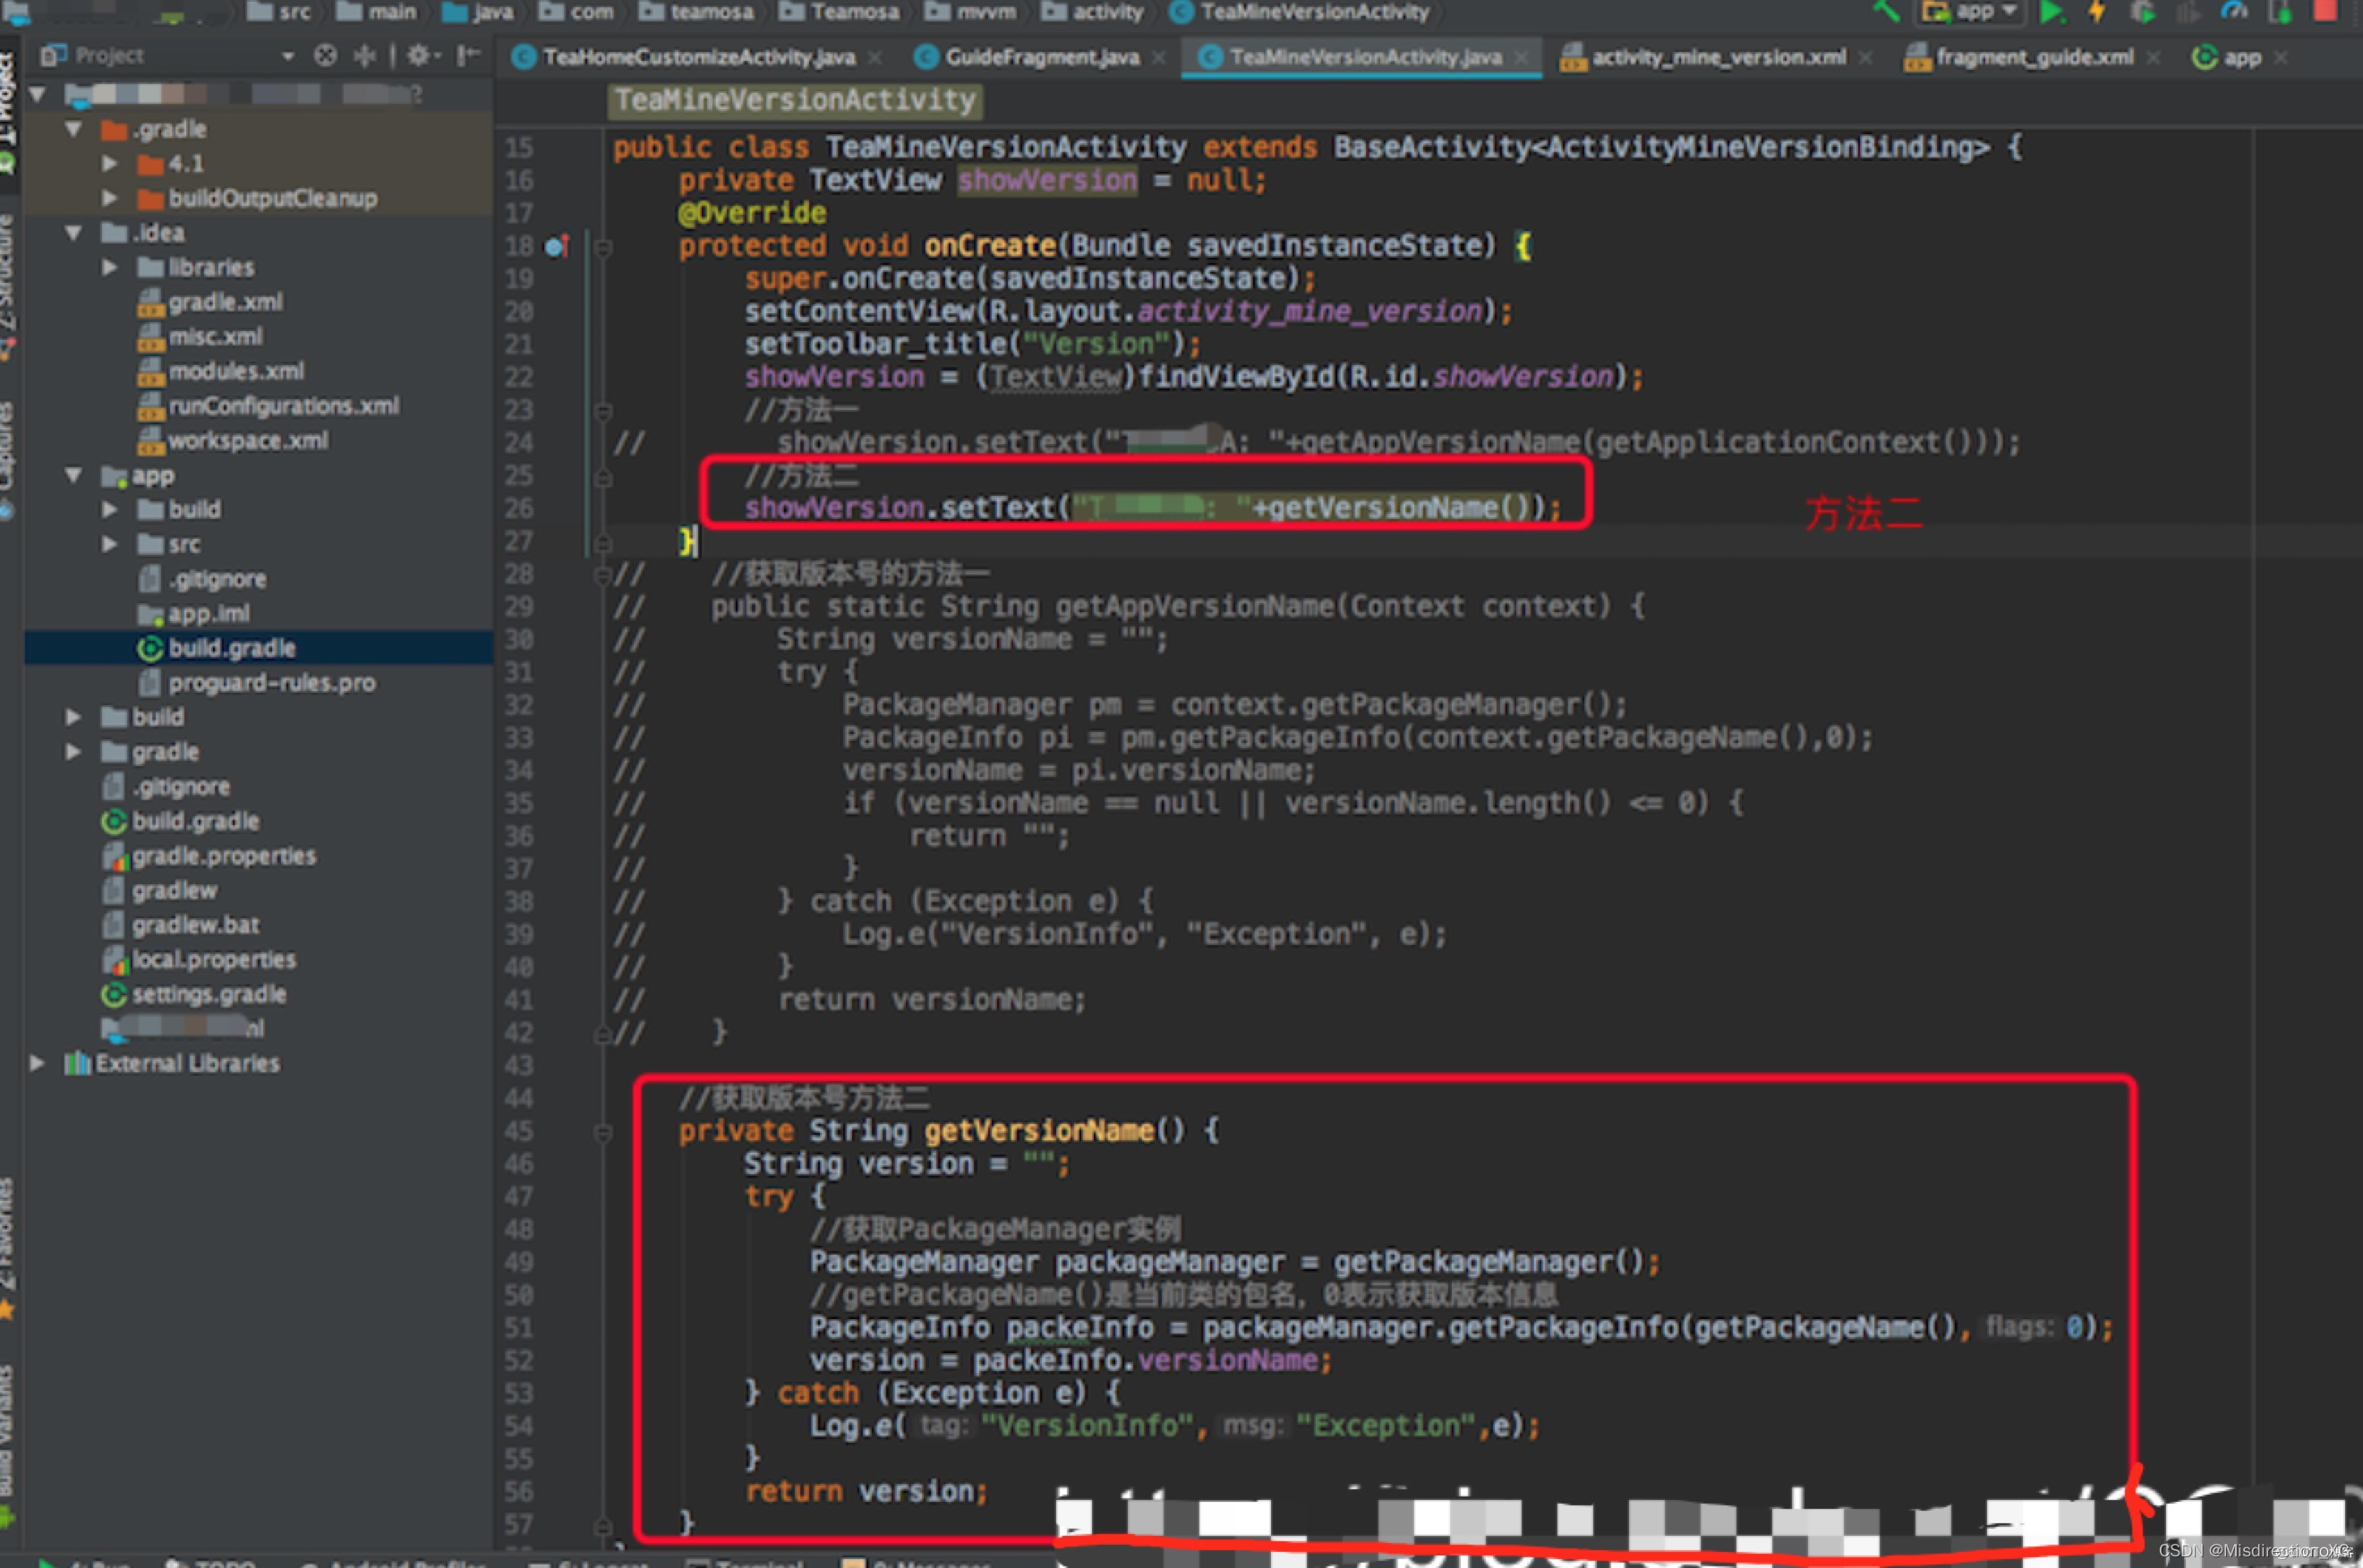Click the collapse-all icon in Project panel

click(365, 56)
